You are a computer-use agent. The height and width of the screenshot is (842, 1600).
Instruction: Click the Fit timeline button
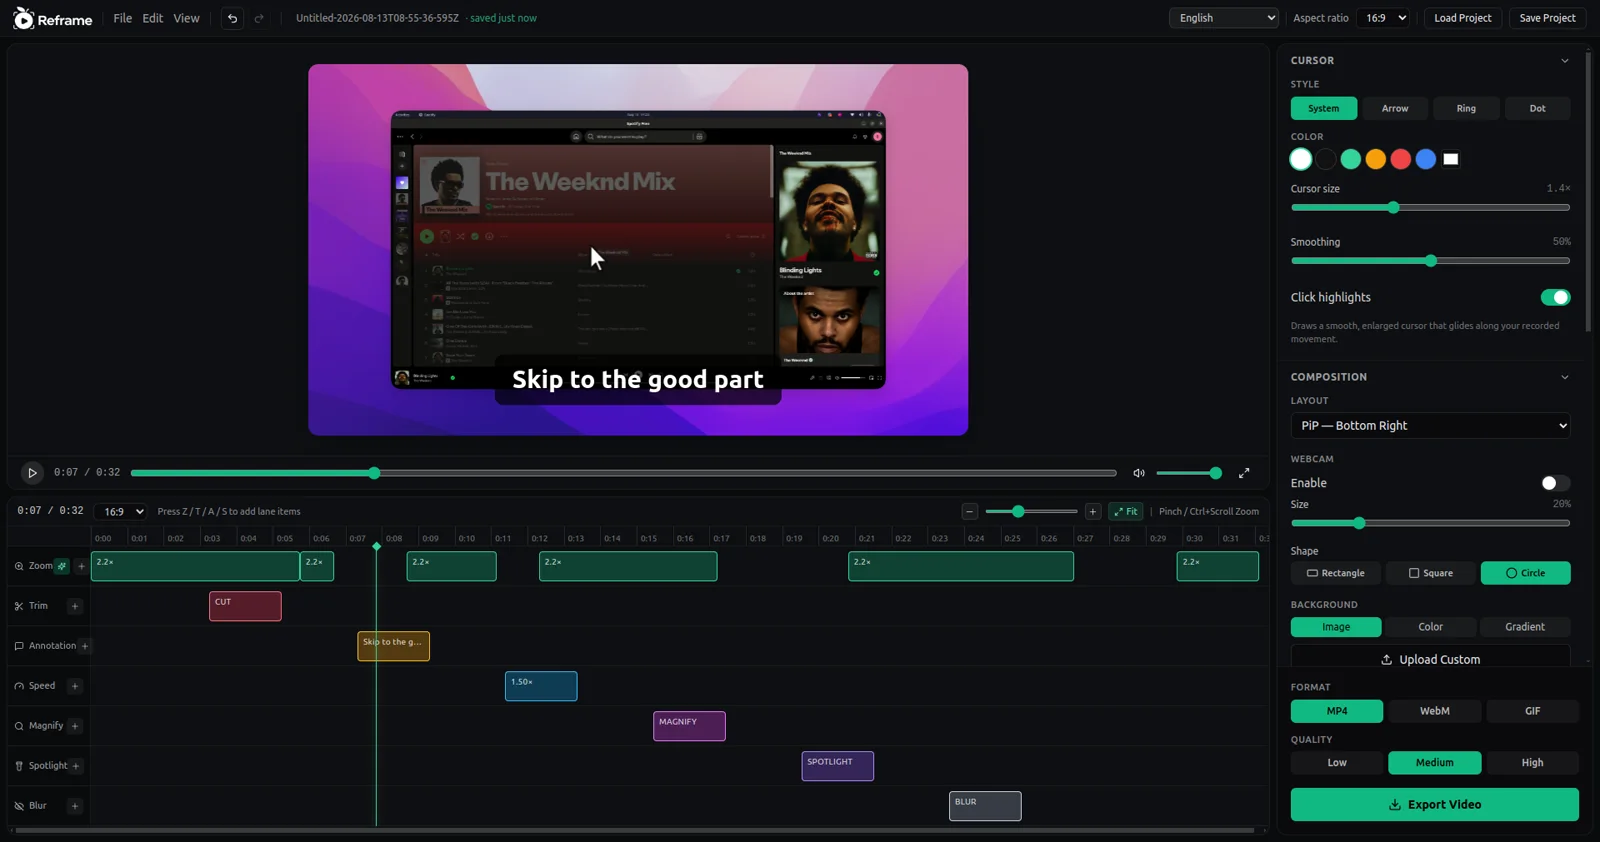click(x=1126, y=511)
